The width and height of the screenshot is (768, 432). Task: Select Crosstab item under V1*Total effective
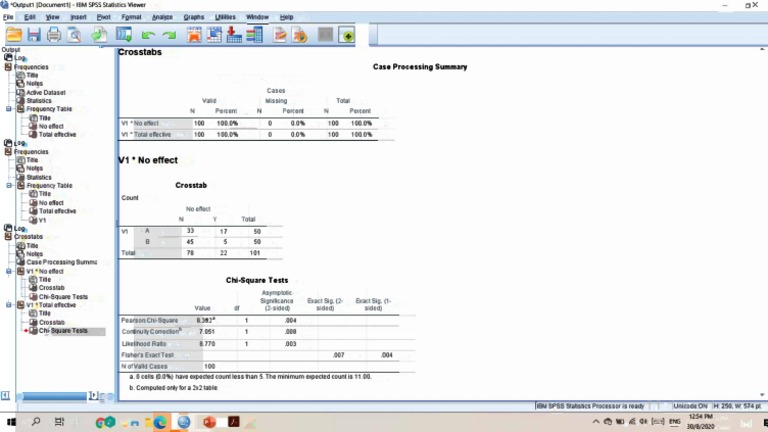point(51,322)
